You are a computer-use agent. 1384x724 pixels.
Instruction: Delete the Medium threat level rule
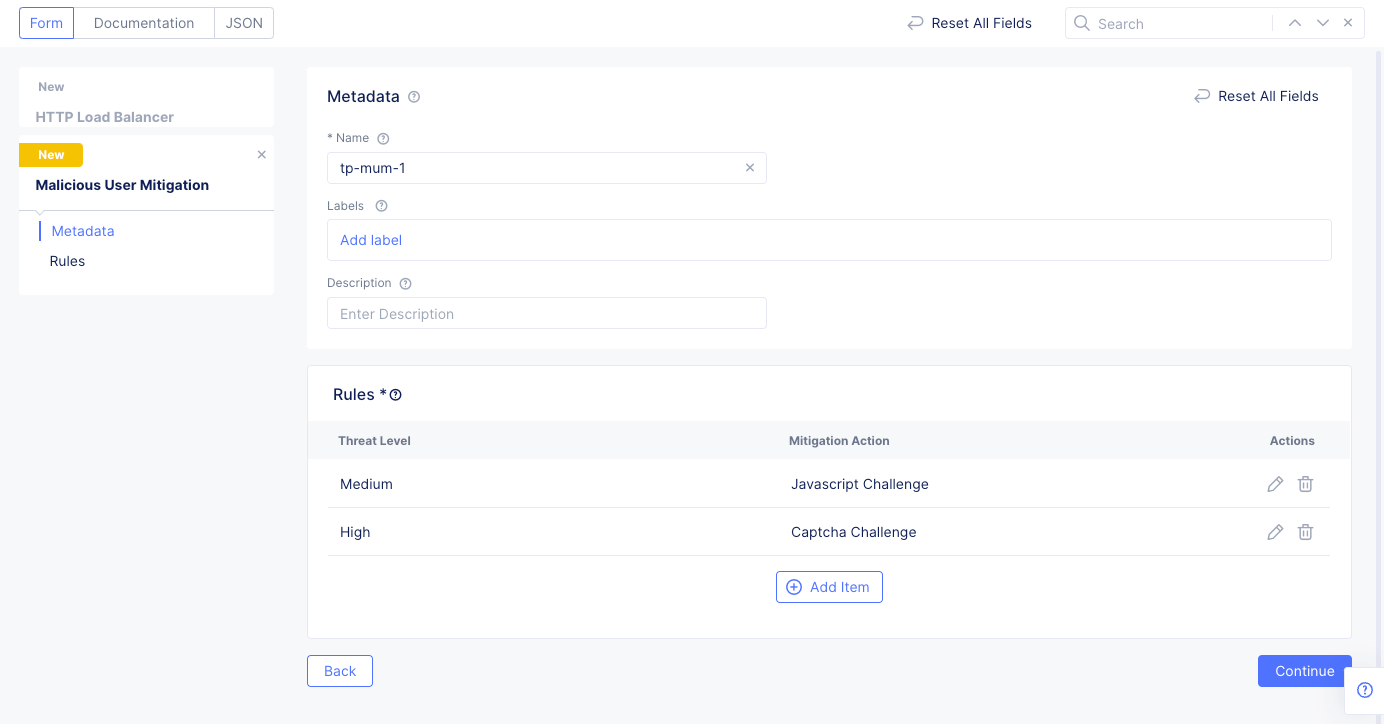click(1305, 483)
